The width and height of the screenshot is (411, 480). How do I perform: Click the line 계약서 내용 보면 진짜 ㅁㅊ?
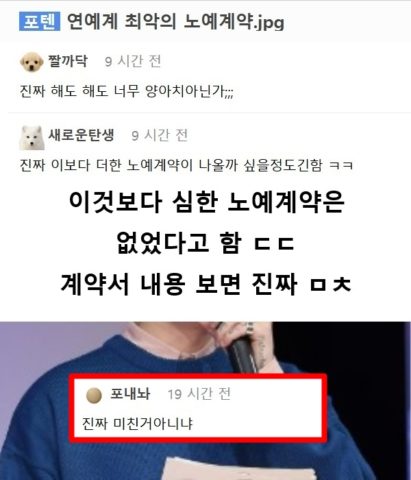[206, 284]
